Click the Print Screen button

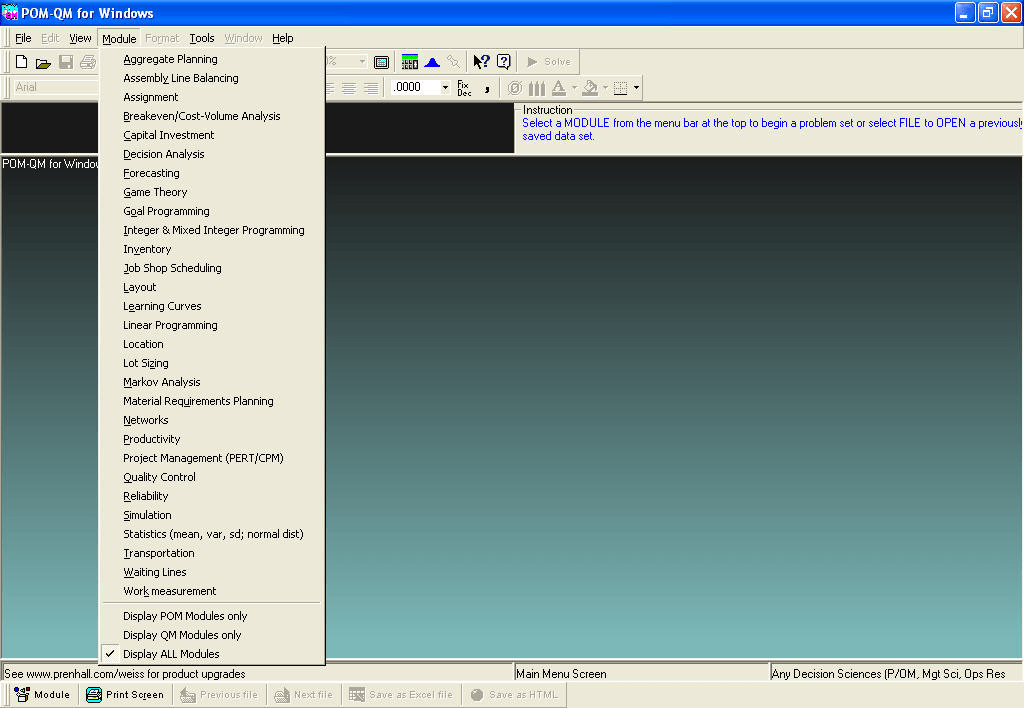pos(125,694)
